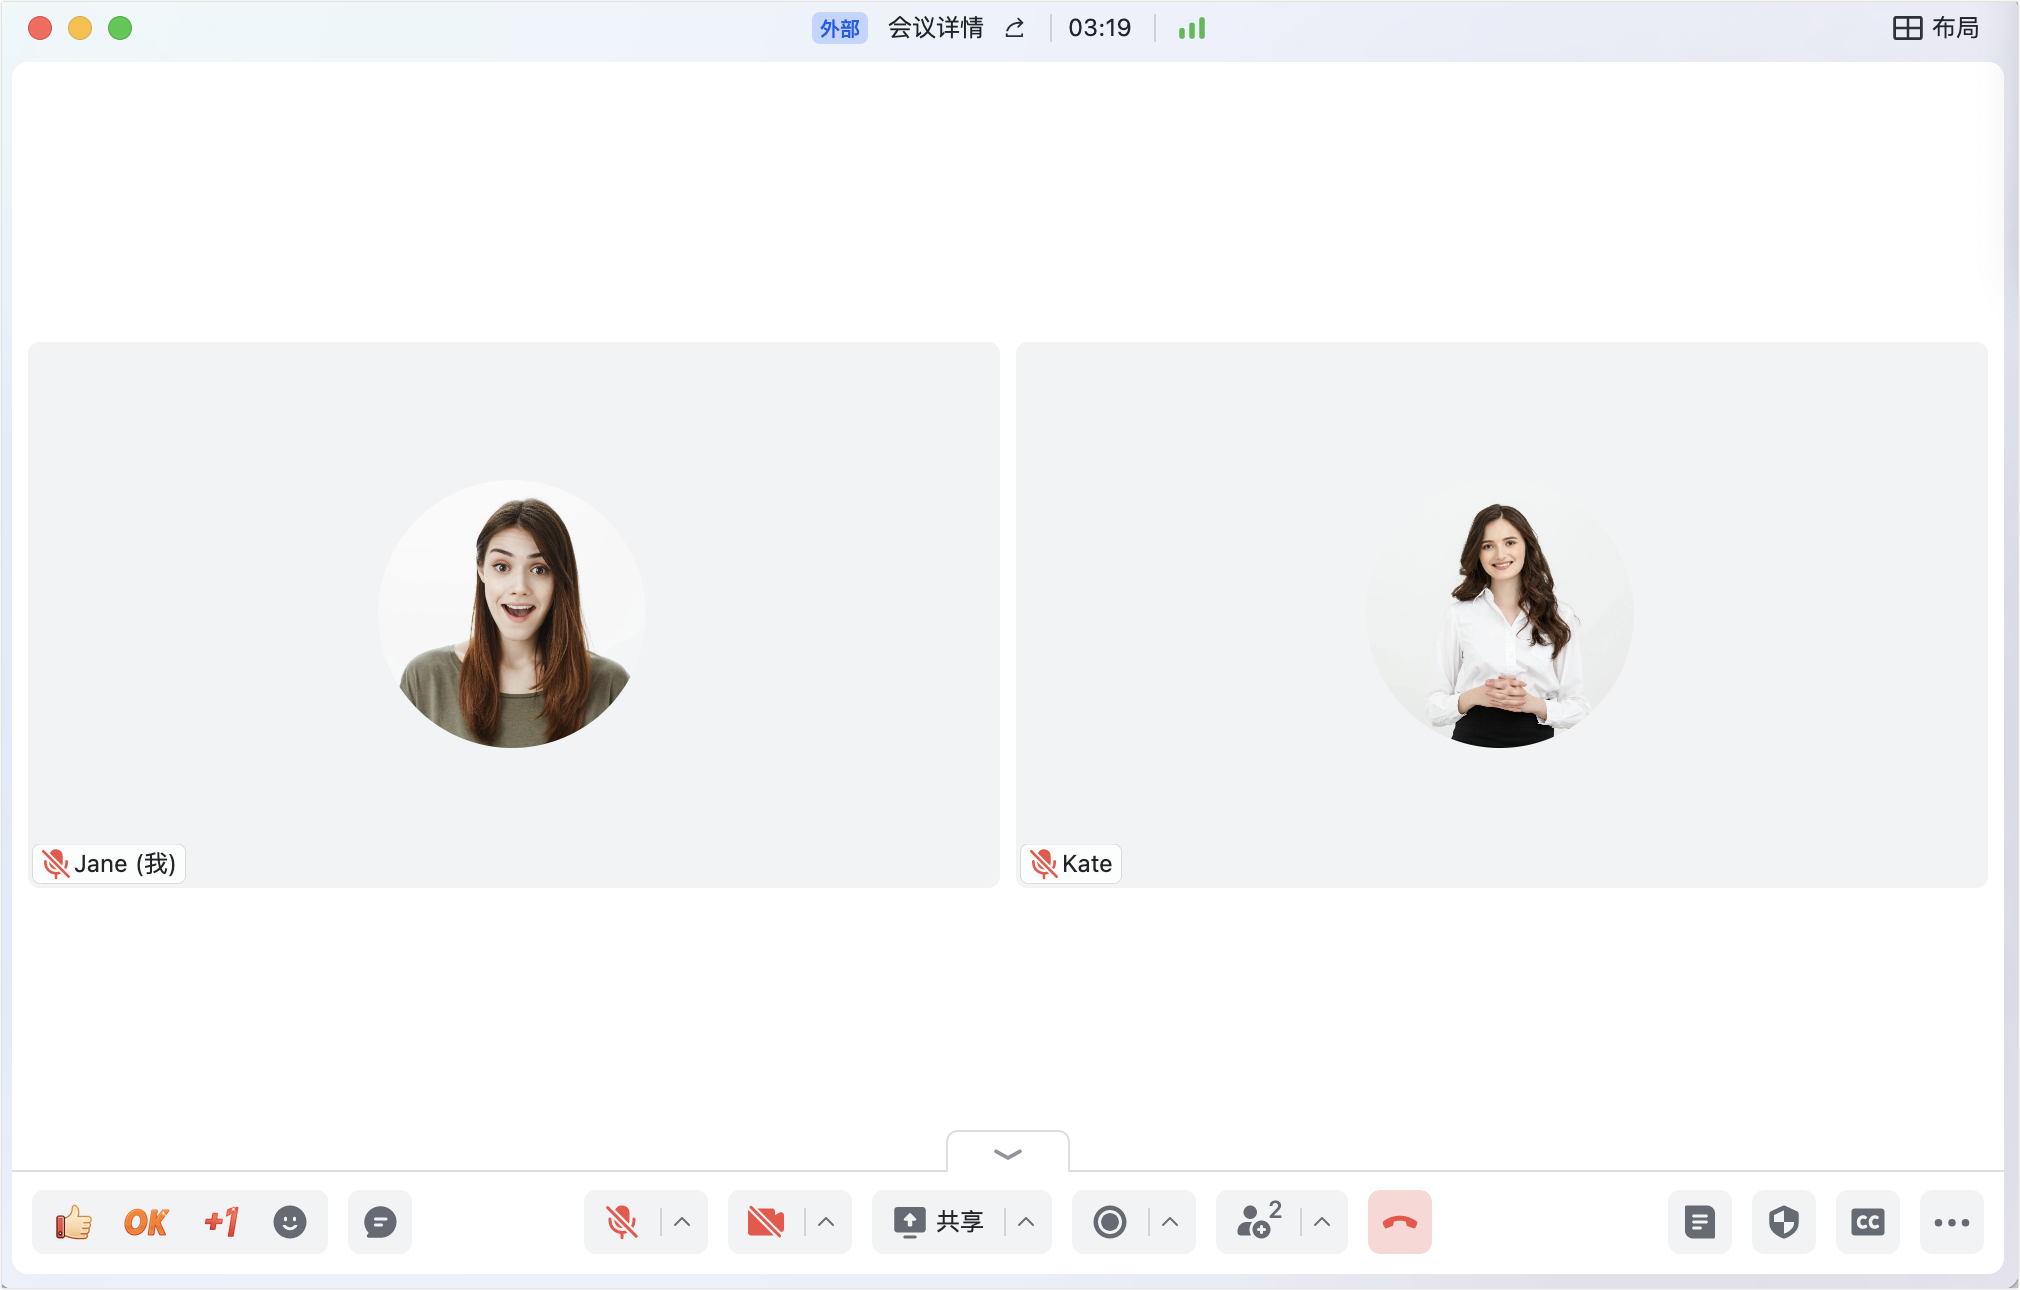Click the Jane (我) name label

pyautogui.click(x=110, y=864)
